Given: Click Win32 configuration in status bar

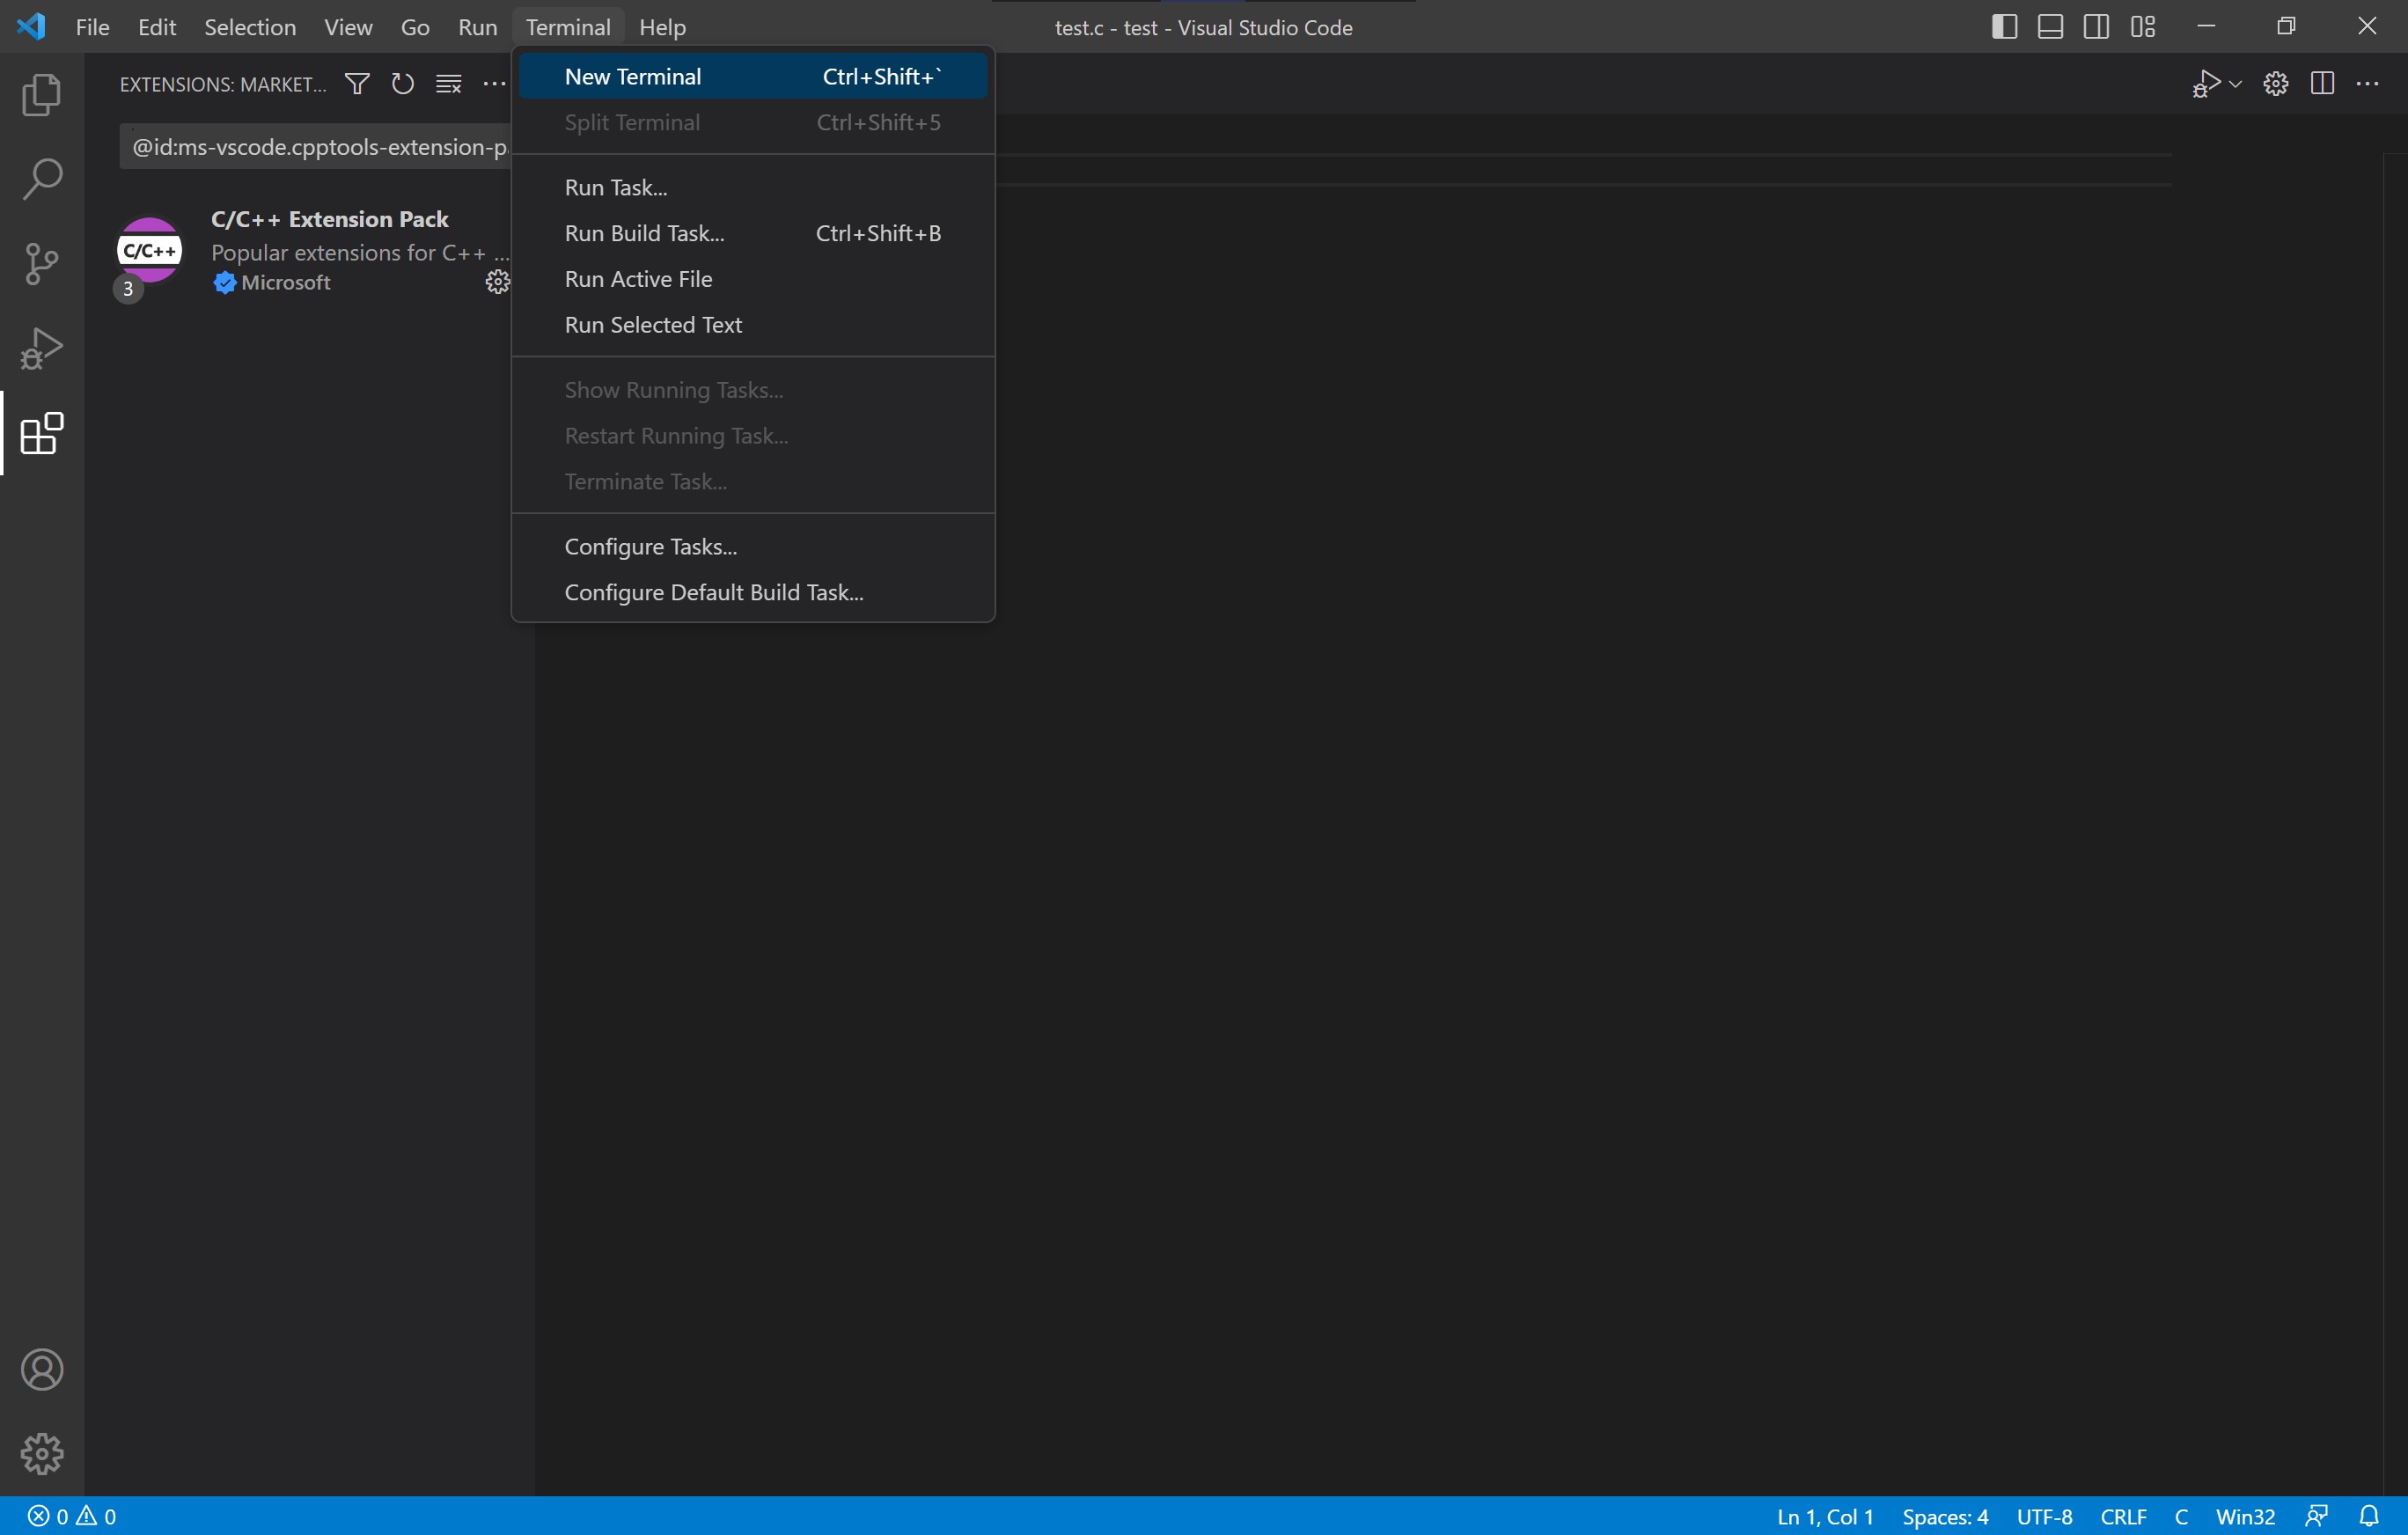Looking at the screenshot, I should tap(2245, 1516).
